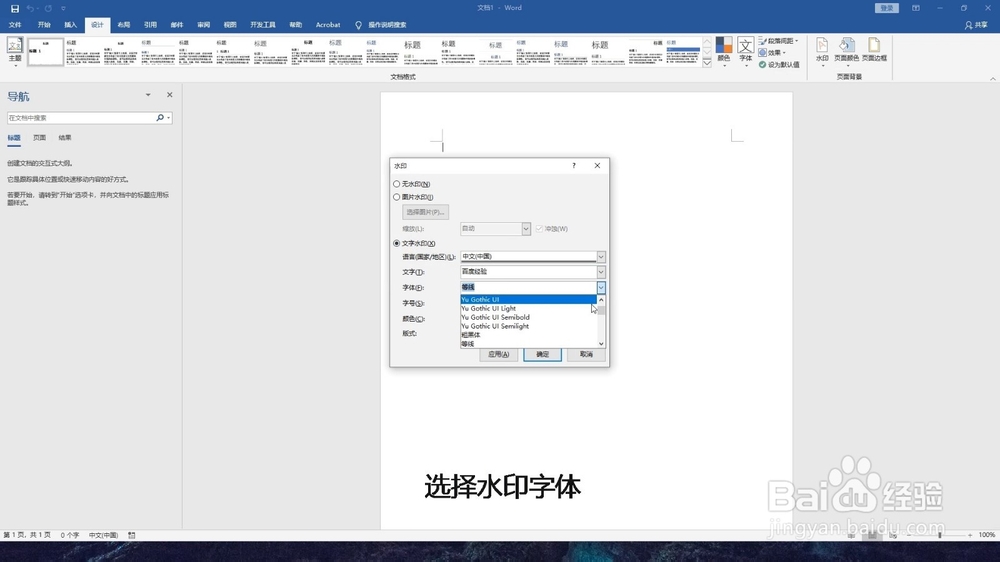Expand the document formatting gallery
The width and height of the screenshot is (1000, 562).
coord(707,63)
